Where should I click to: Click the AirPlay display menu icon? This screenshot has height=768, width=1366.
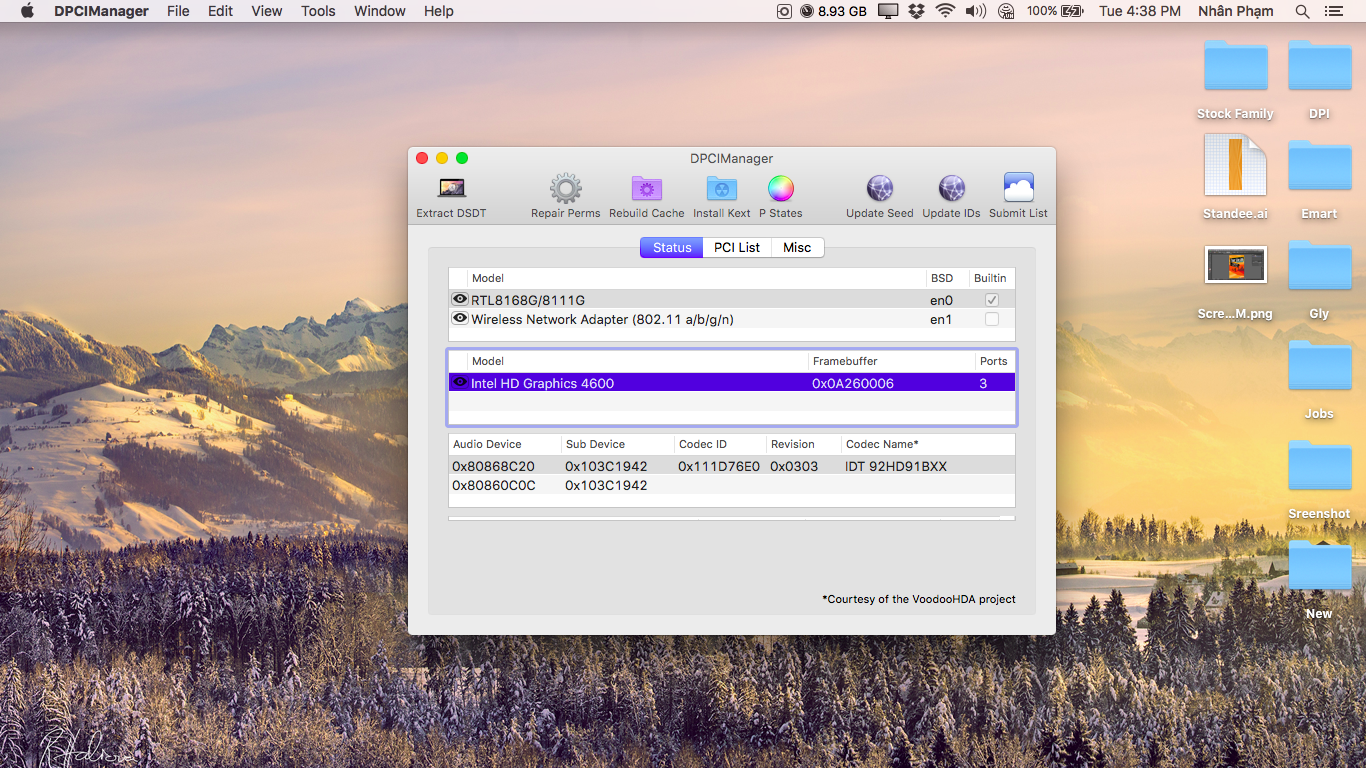(x=887, y=11)
